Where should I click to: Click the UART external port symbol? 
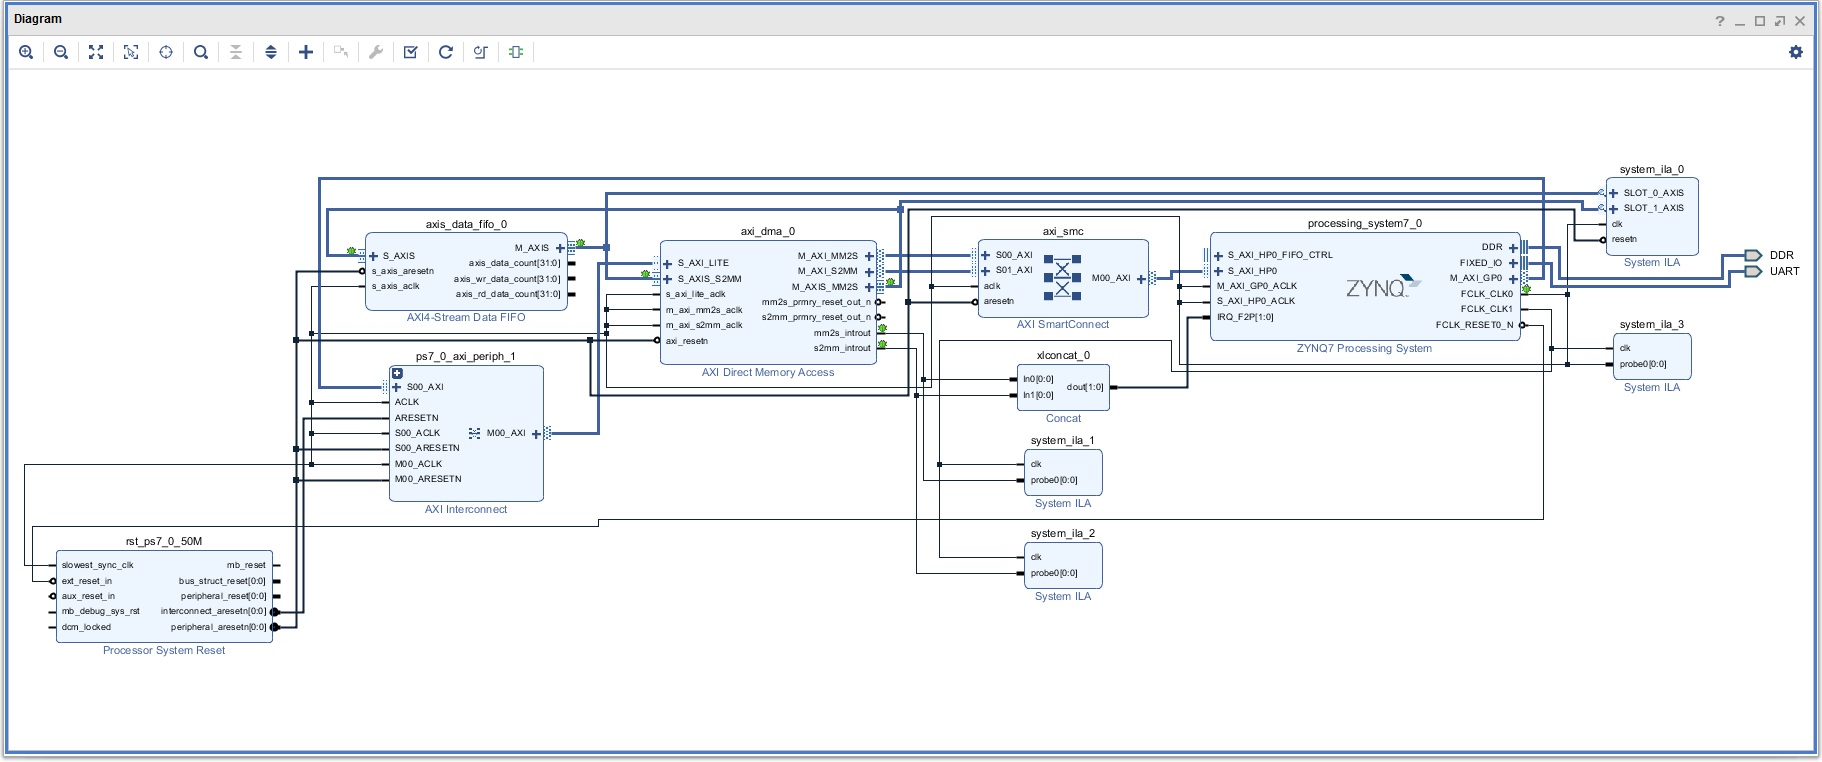point(1753,271)
